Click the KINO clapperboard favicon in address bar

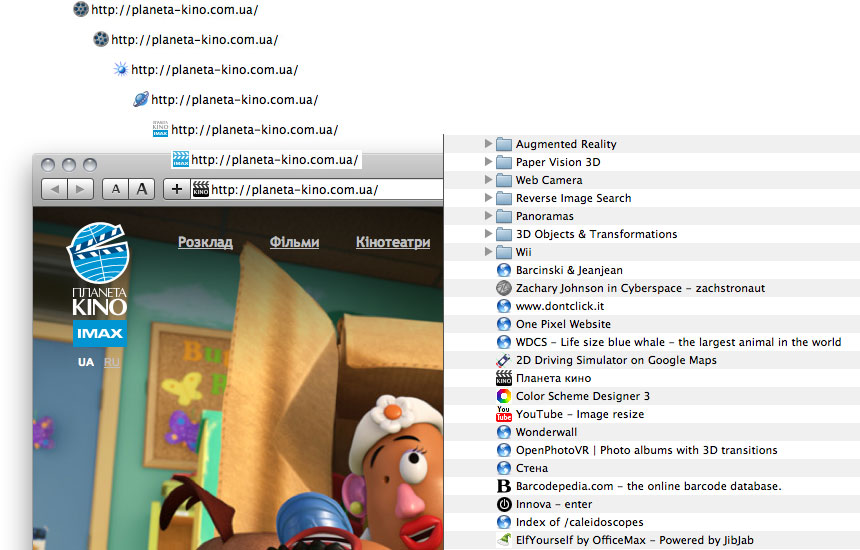click(x=201, y=189)
